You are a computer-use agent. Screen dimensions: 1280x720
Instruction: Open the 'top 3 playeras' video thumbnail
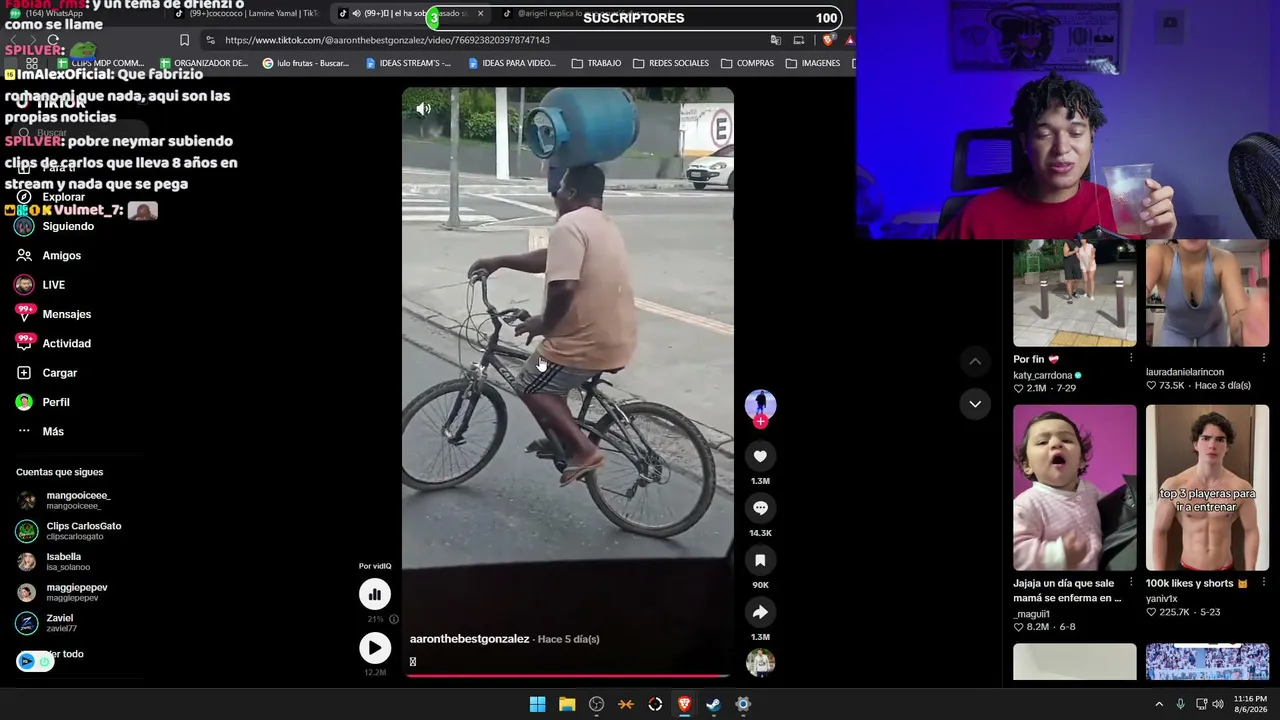1207,487
